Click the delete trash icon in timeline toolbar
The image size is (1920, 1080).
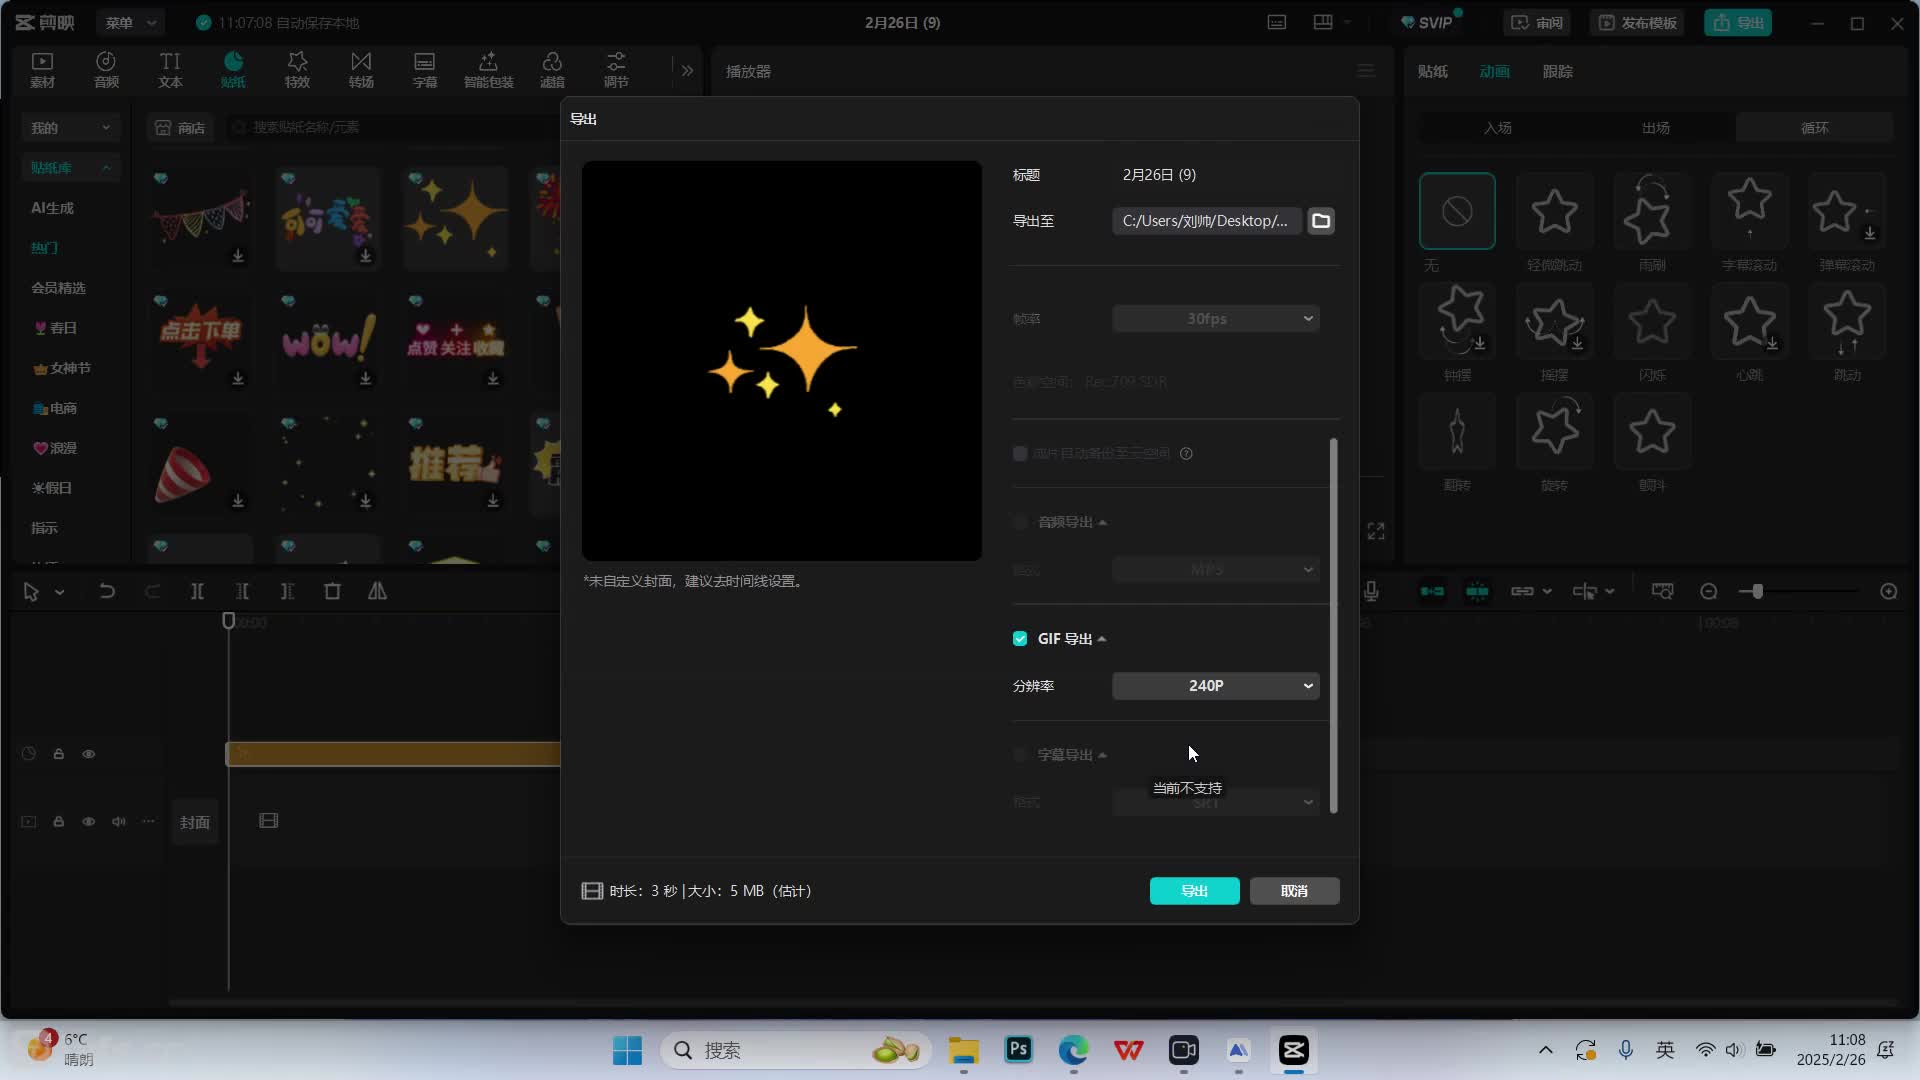333,592
